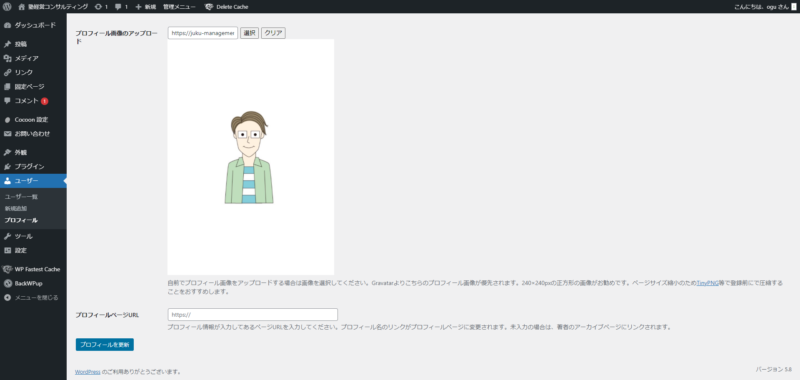Click the リンク chain icon

pyautogui.click(x=7, y=72)
